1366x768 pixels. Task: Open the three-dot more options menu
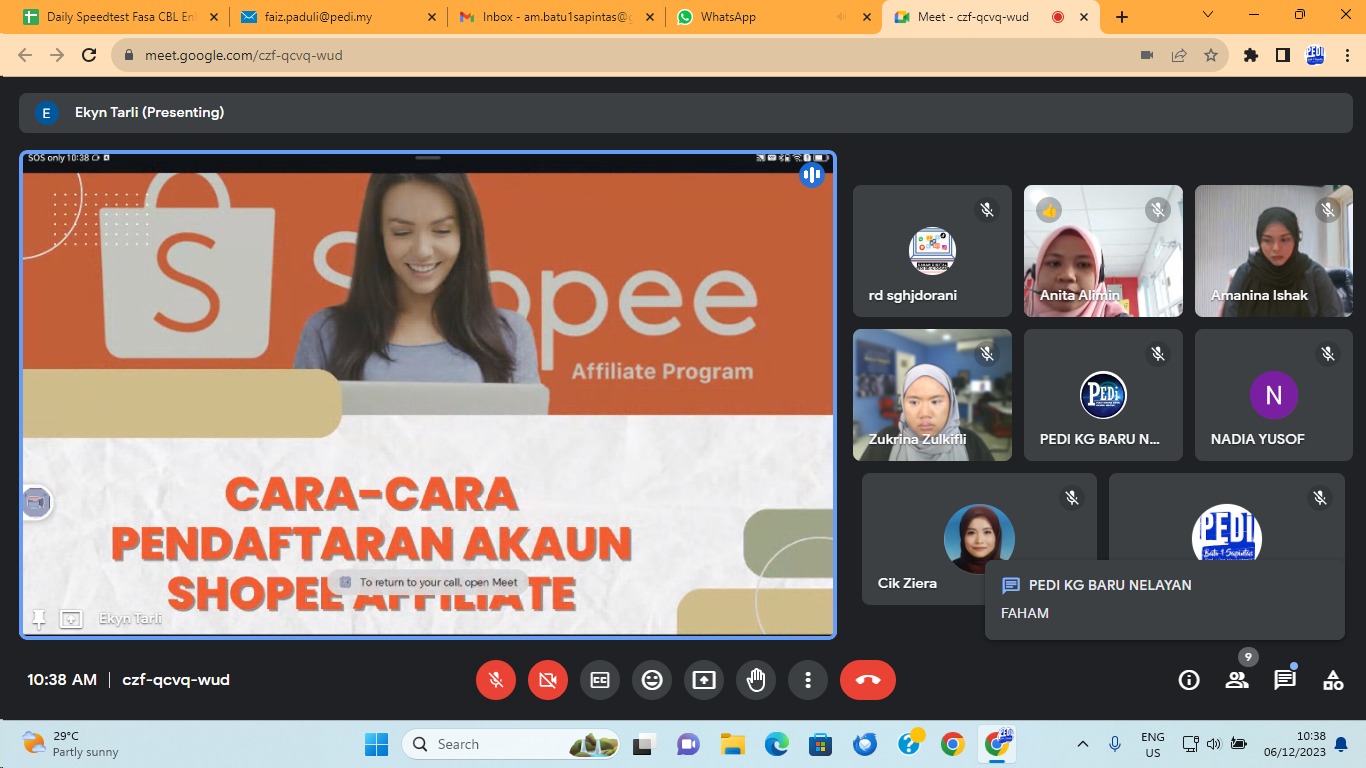[x=807, y=680]
